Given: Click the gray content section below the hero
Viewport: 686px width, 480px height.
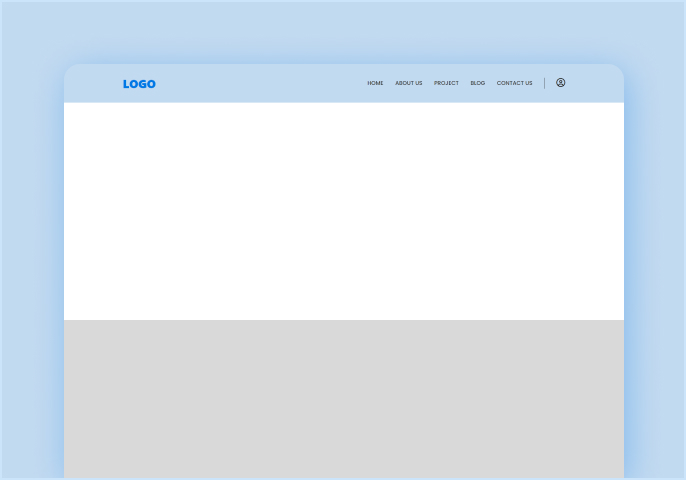Looking at the screenshot, I should click(343, 398).
